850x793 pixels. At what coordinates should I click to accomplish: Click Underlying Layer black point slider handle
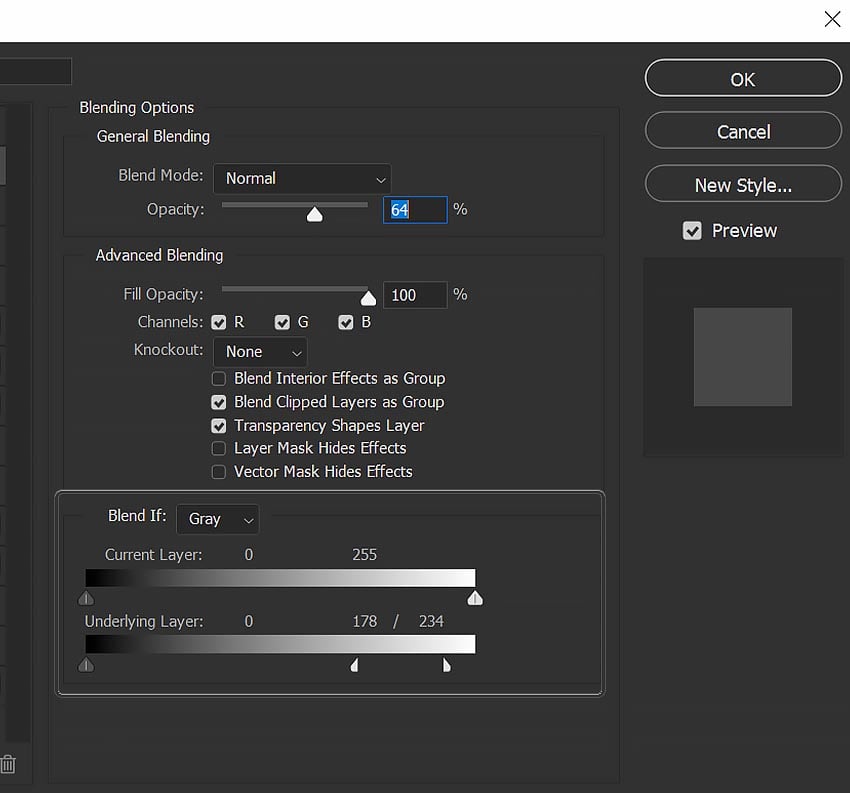(86, 665)
